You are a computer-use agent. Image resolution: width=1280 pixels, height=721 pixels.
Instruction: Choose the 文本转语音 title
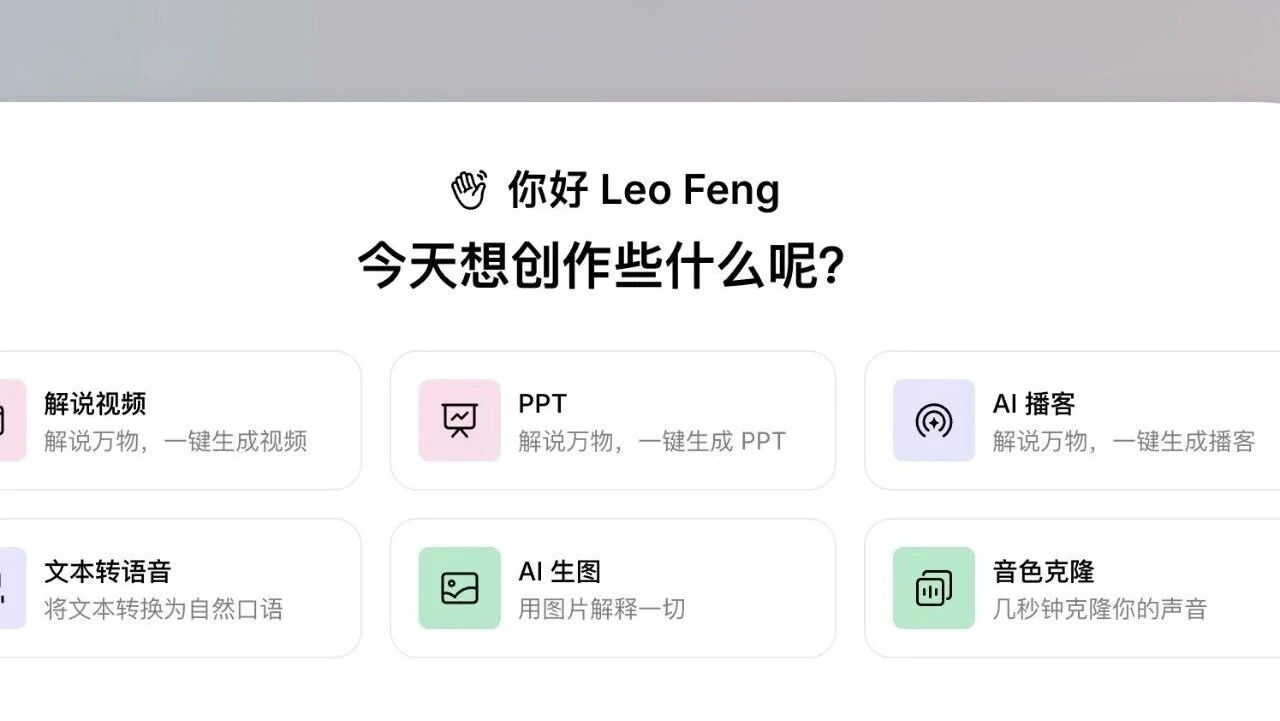[x=108, y=572]
